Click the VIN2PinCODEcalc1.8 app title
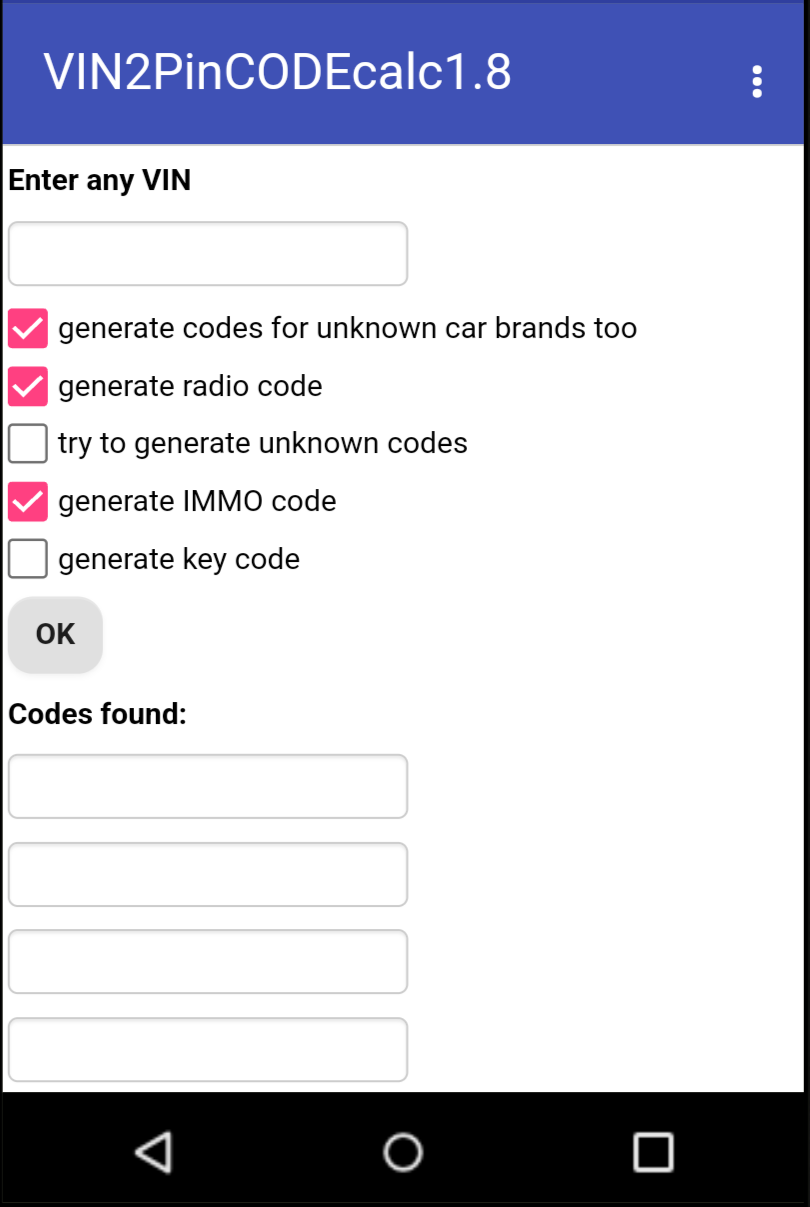Viewport: 810px width, 1207px height. pyautogui.click(x=277, y=73)
